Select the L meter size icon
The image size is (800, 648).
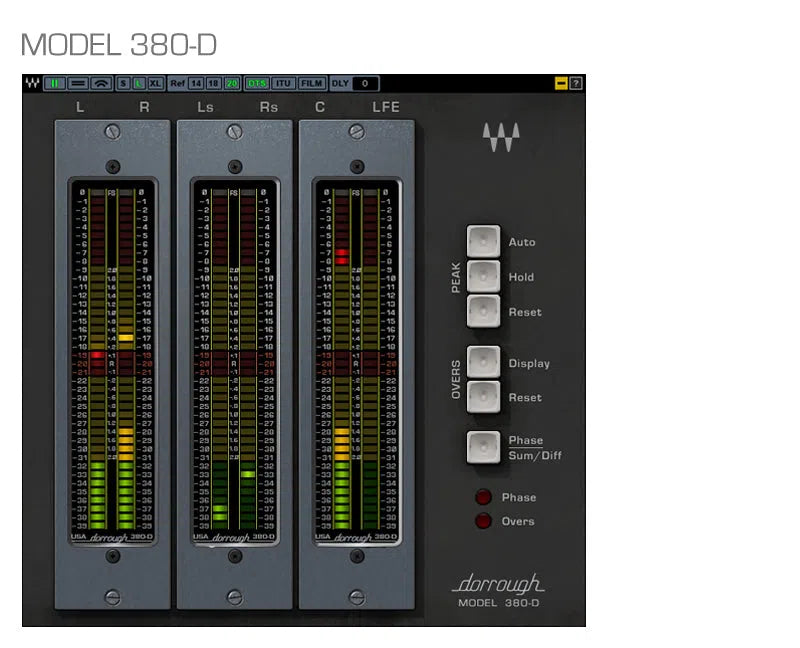click(138, 83)
